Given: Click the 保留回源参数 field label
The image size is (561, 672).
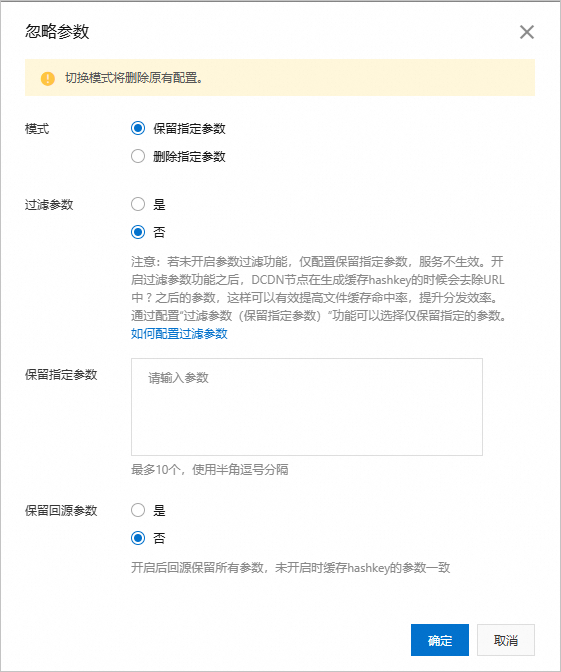Looking at the screenshot, I should 61,510.
